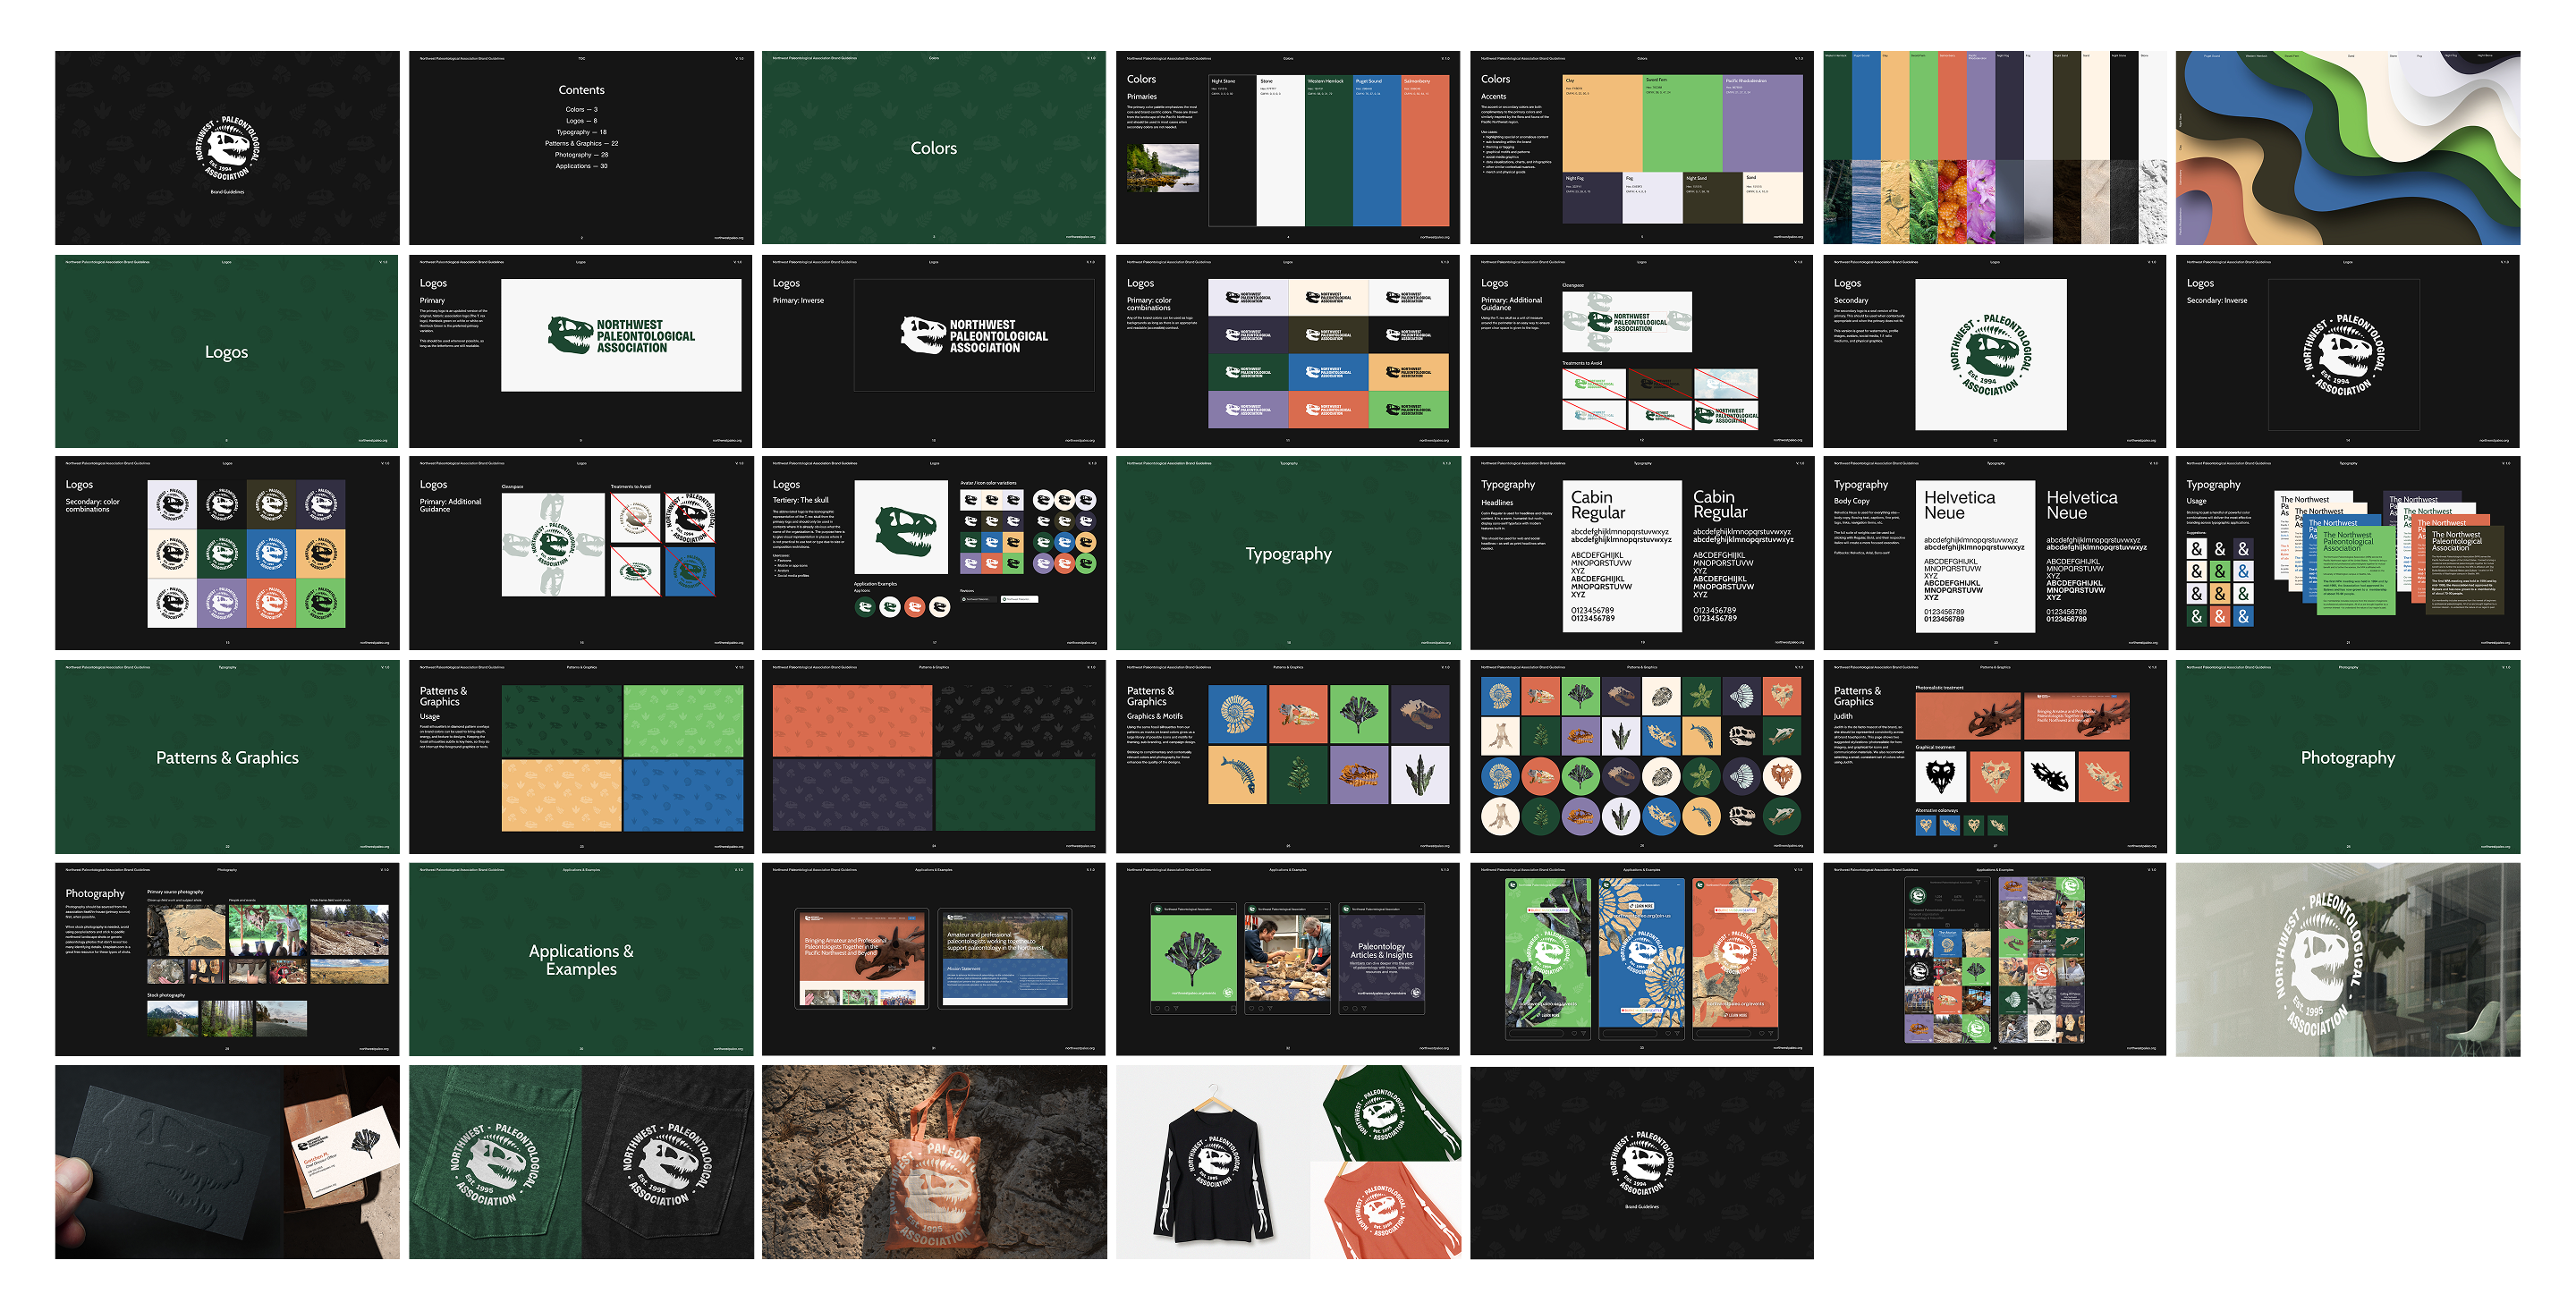2576x1311 pixels.
Task: Click the LEARN MORE button on the blue Instagram story
Action: pos(1642,906)
